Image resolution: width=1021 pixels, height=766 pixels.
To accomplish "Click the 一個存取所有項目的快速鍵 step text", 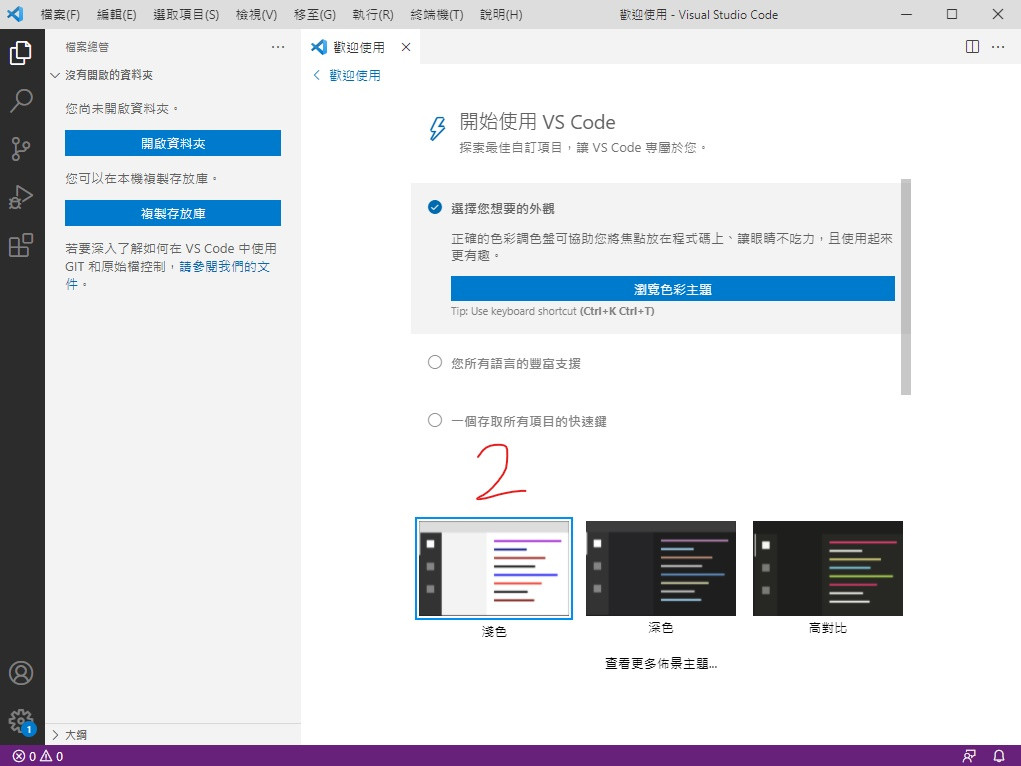I will click(x=529, y=421).
